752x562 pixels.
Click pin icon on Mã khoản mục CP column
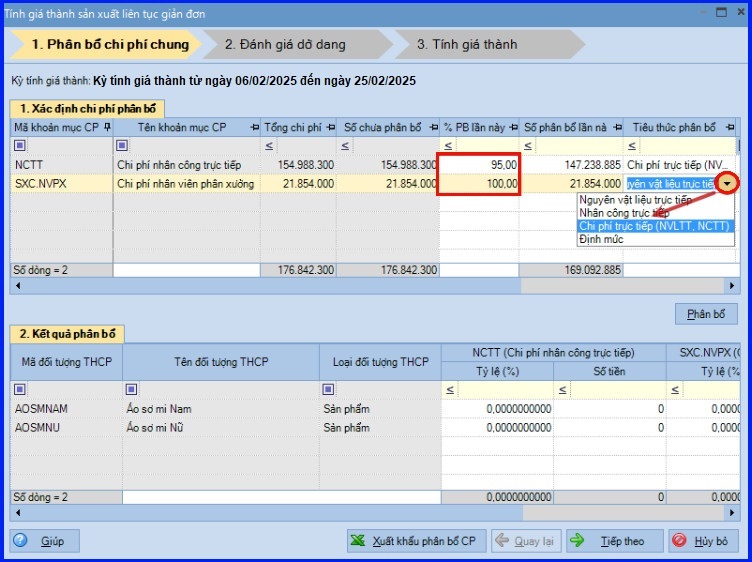point(107,128)
